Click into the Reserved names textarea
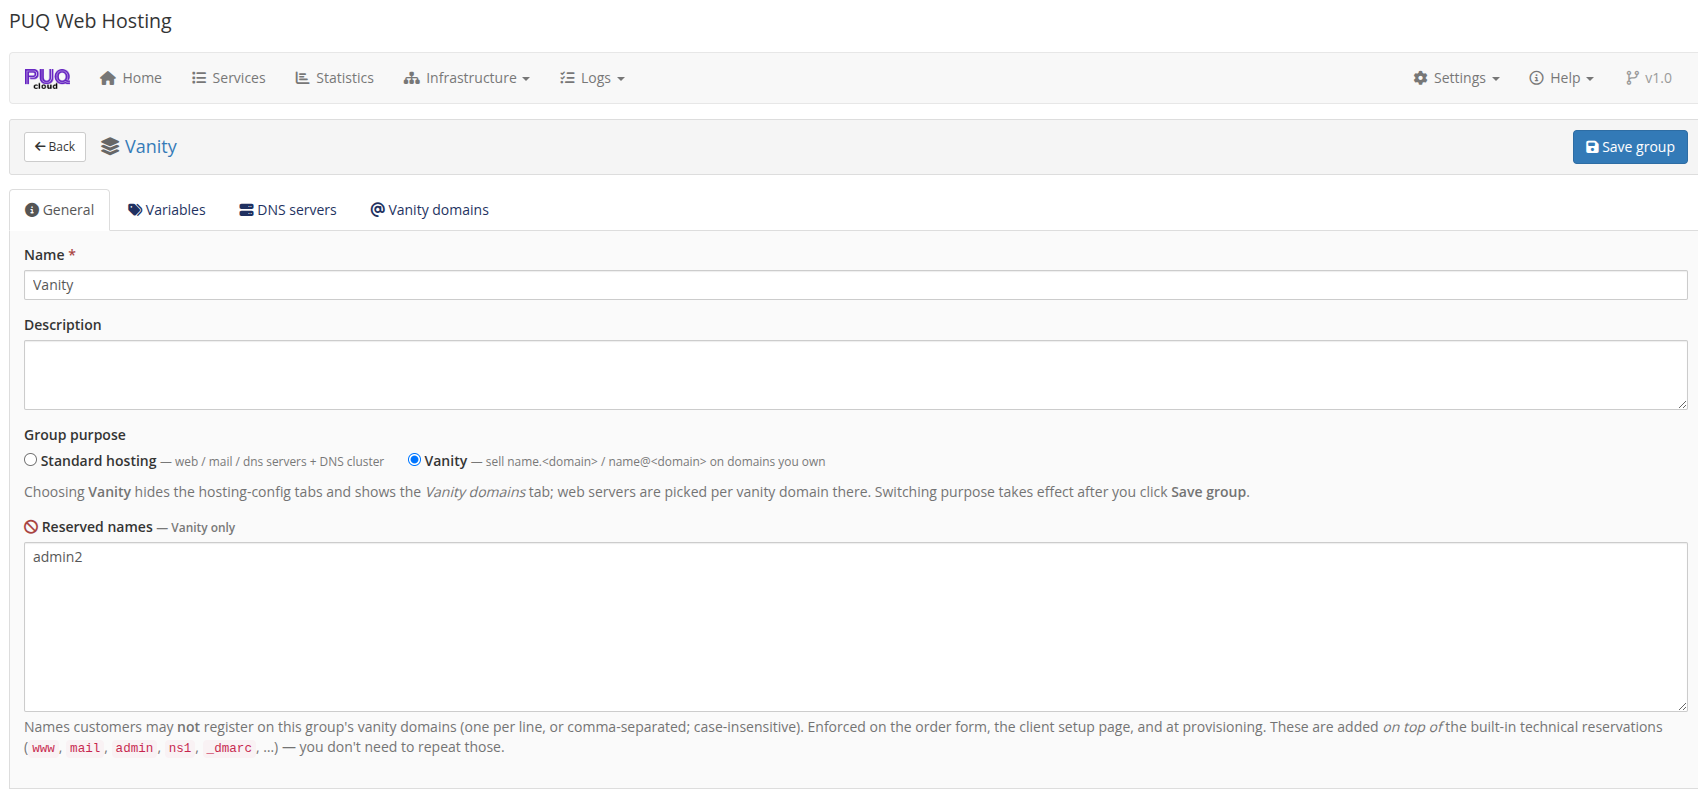Image resolution: width=1698 pixels, height=798 pixels. [x=856, y=627]
